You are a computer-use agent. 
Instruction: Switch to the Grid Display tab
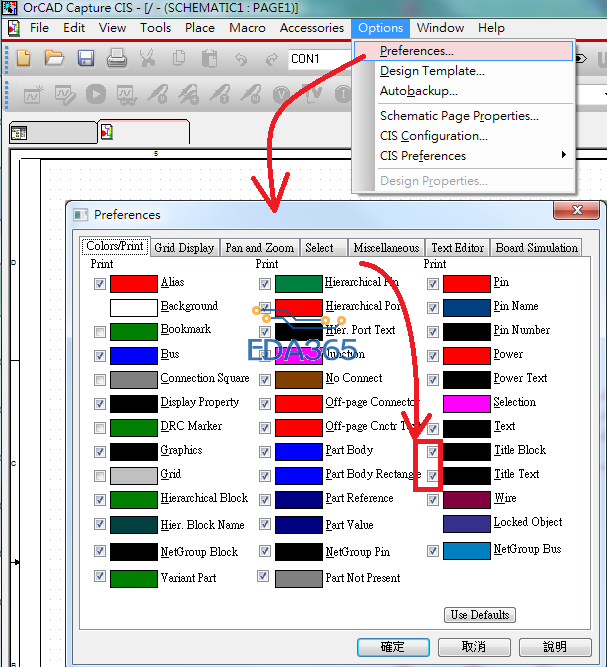pyautogui.click(x=184, y=248)
